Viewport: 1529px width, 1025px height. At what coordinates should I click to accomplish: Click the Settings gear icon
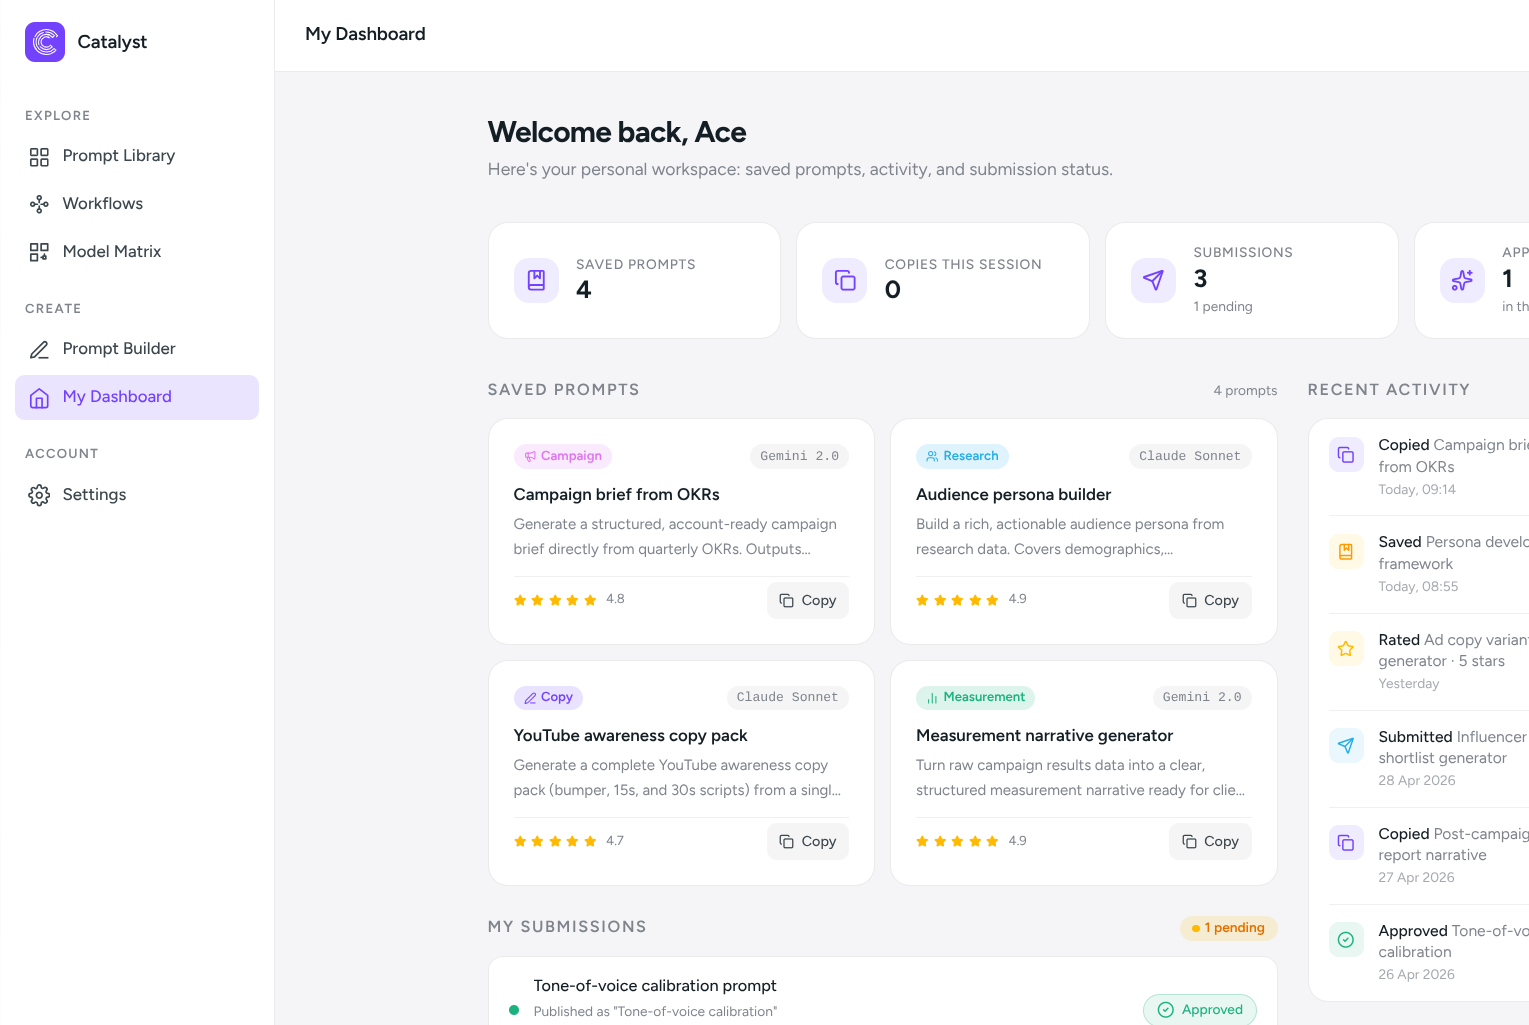tap(39, 496)
